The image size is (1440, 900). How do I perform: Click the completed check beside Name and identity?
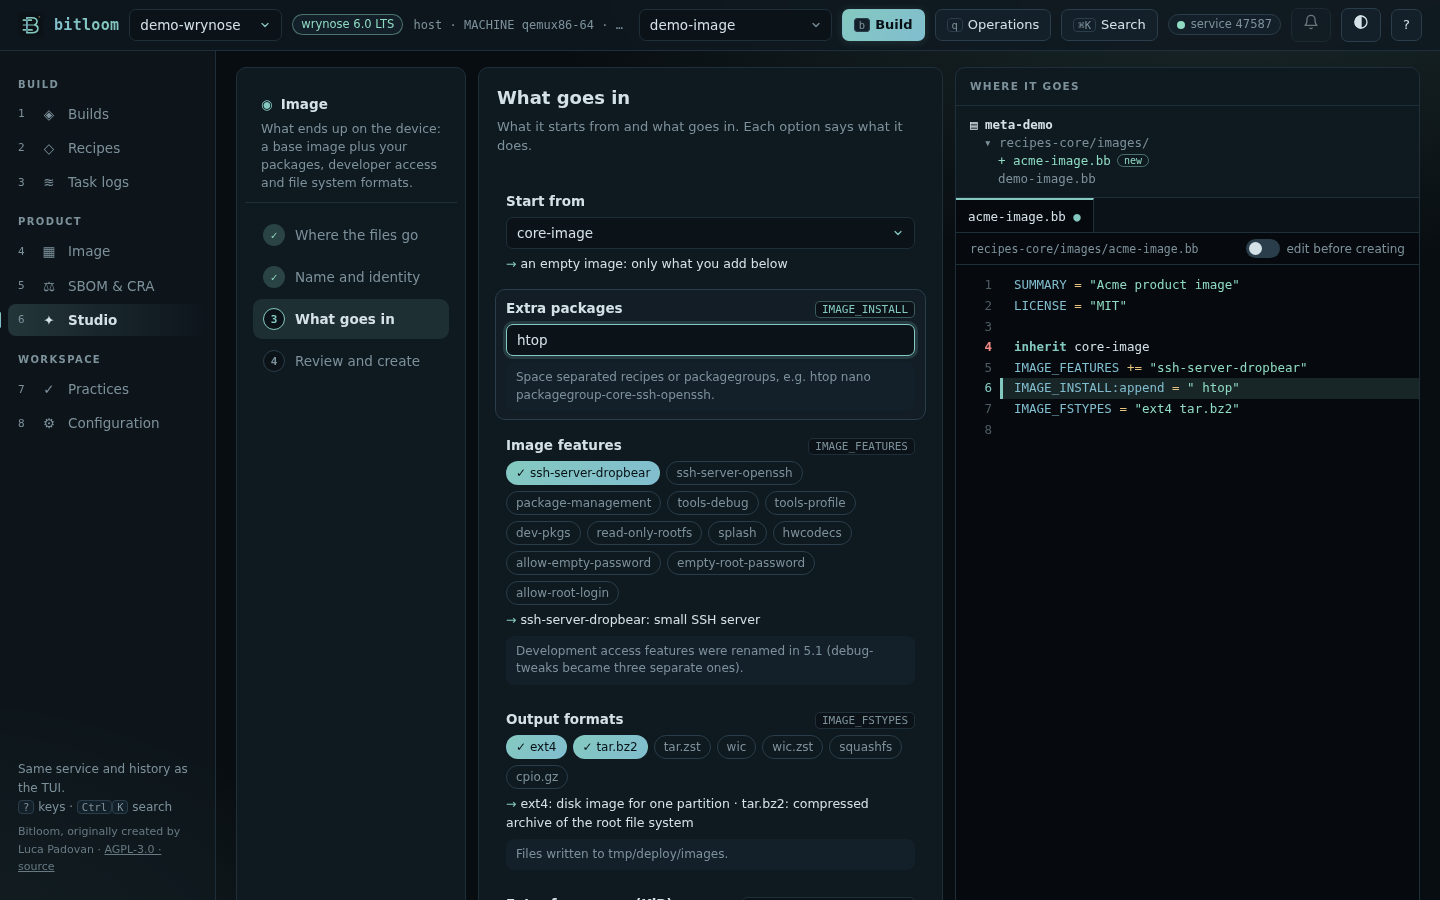[274, 277]
